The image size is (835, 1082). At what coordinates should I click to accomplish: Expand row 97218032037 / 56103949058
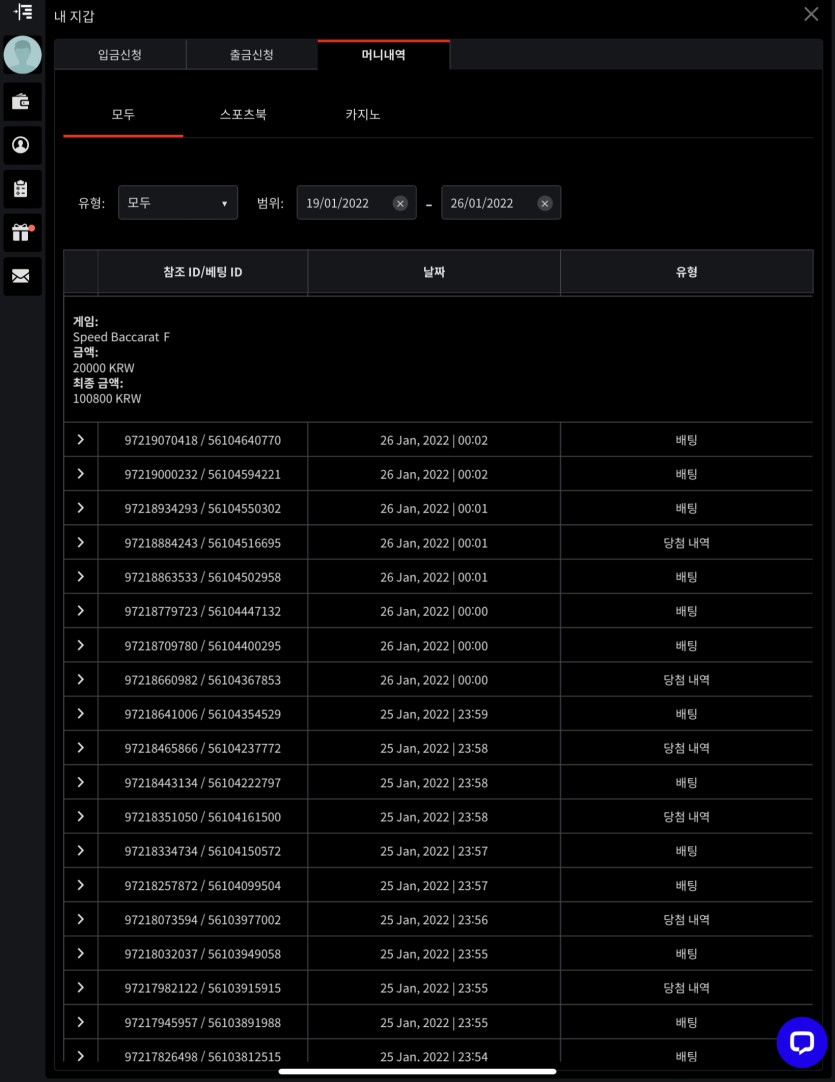[81, 953]
